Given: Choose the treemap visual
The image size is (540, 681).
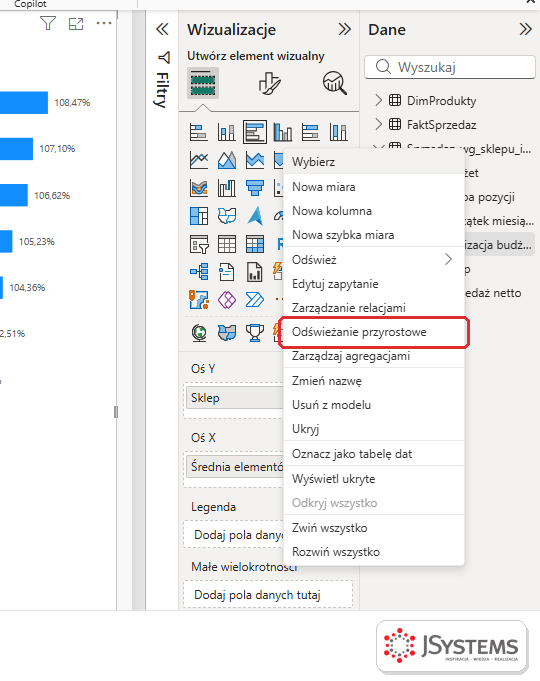Looking at the screenshot, I should [199, 216].
